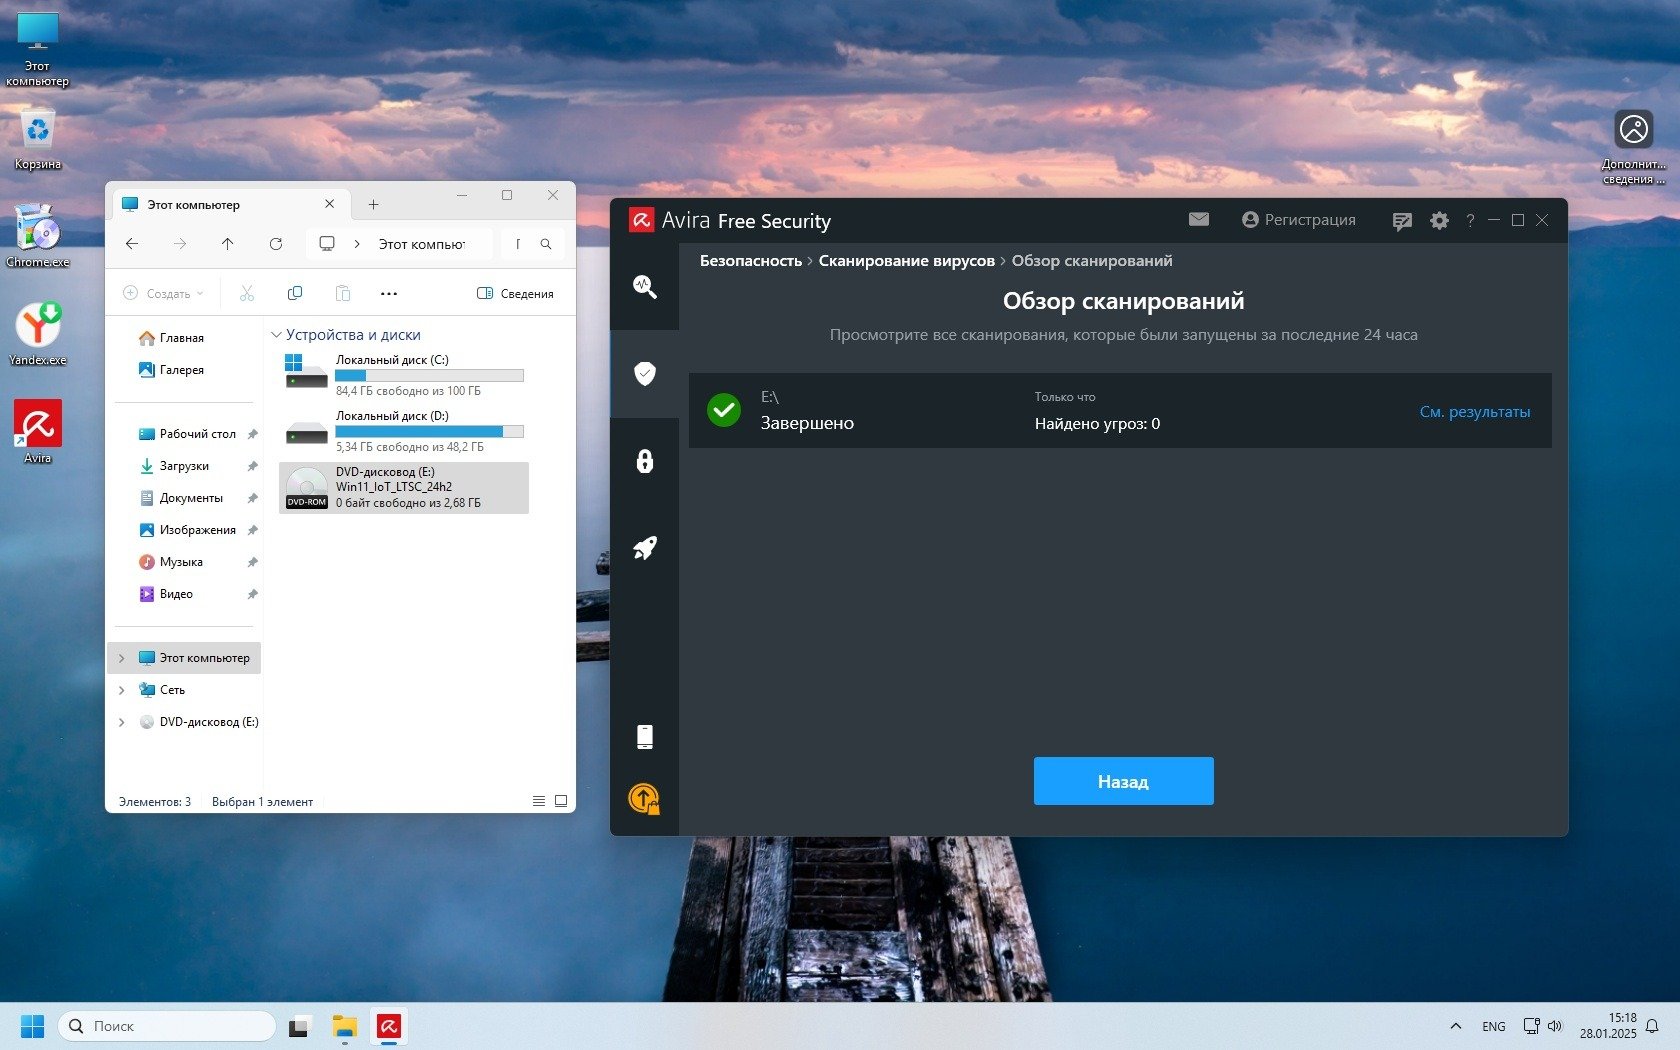Click the orange upgrade icon in Avira sidebar
Image resolution: width=1680 pixels, height=1050 pixels.
tap(644, 799)
